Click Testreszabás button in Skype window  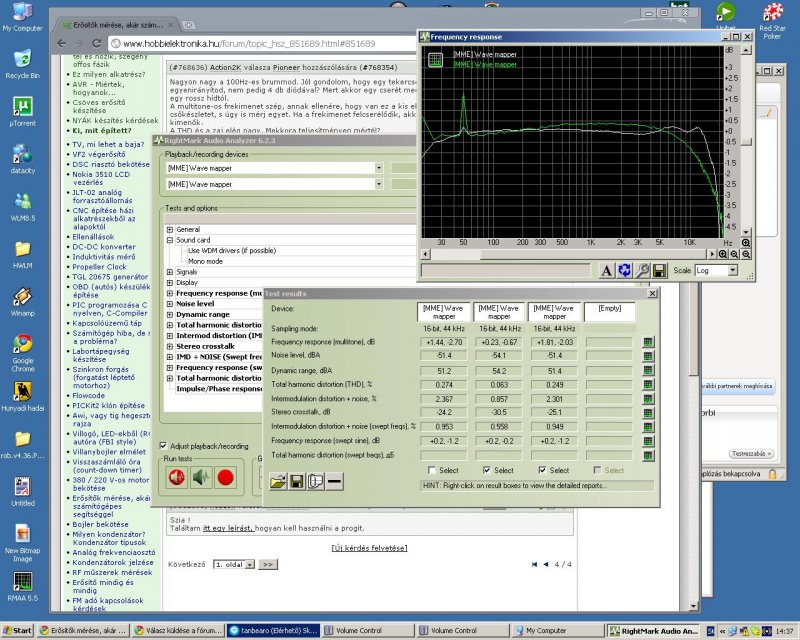(752, 453)
